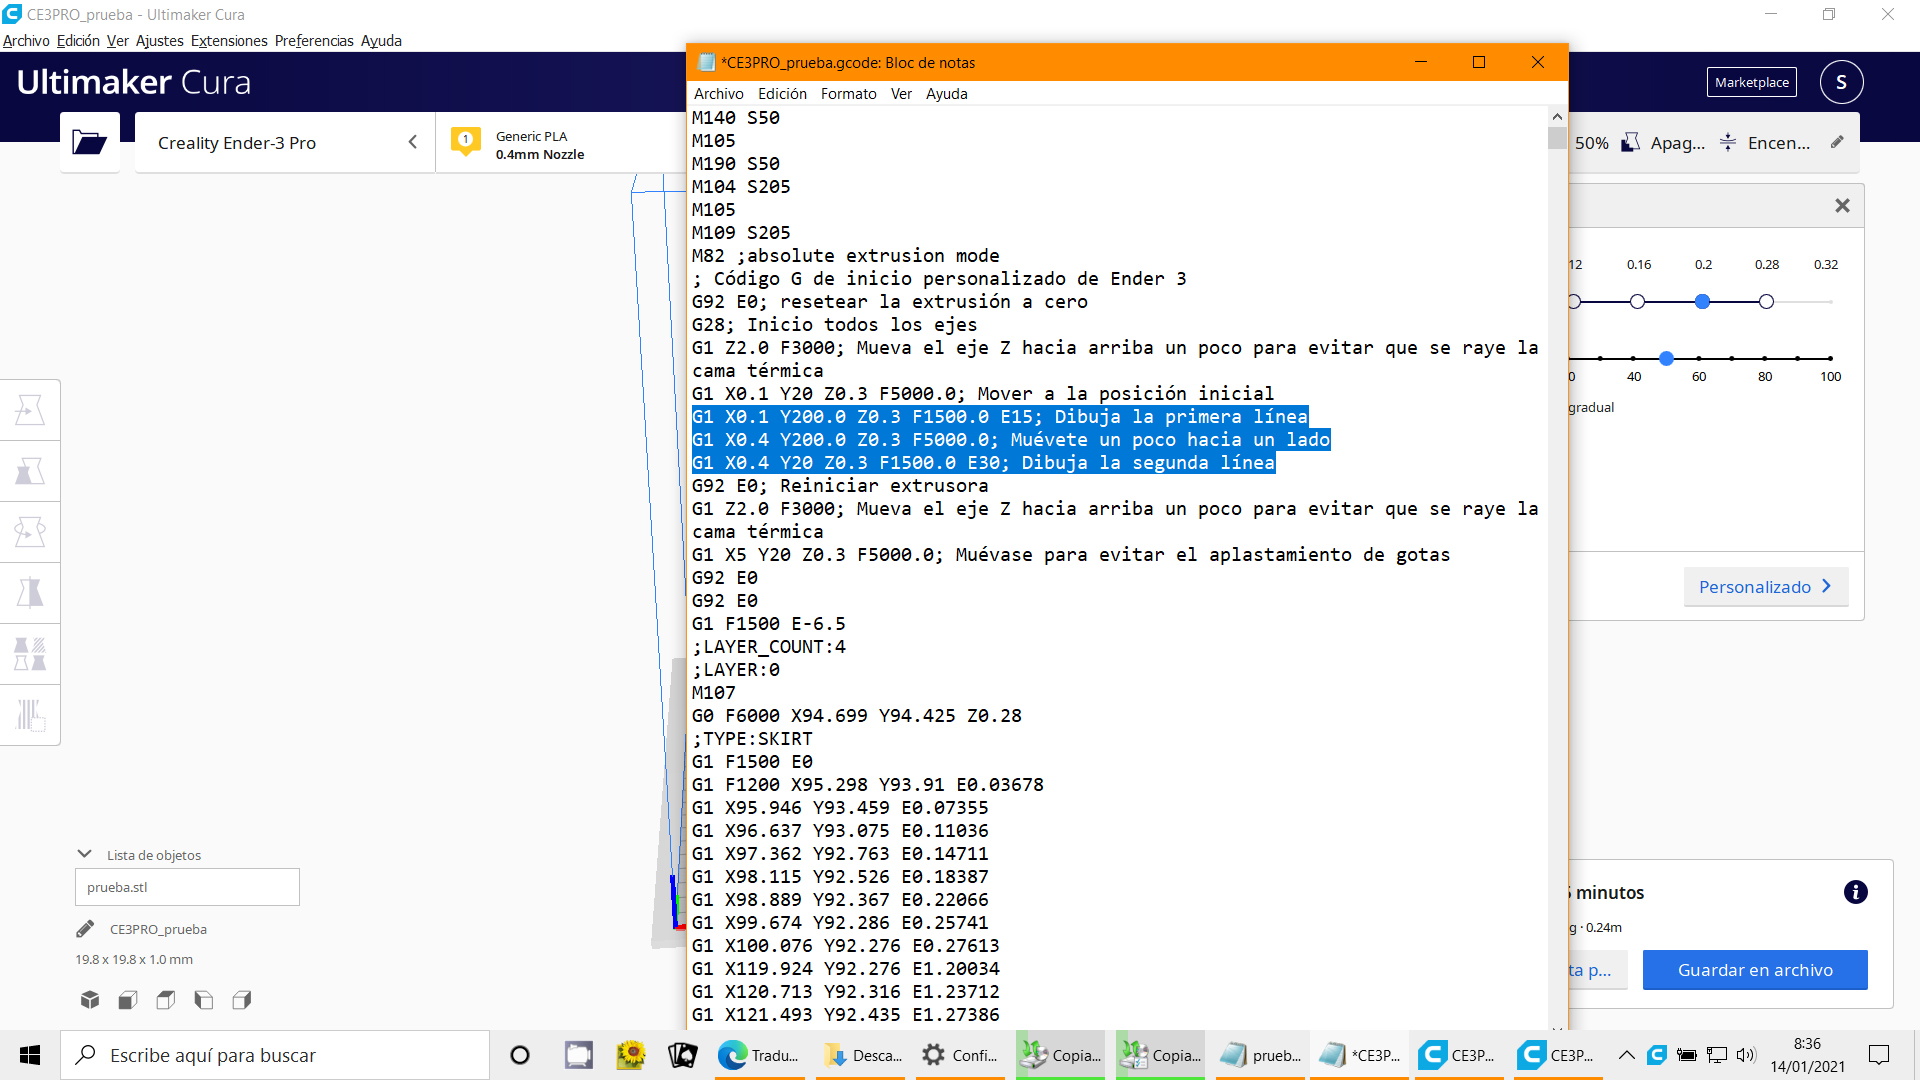Select the Per Model Settings tool
1920x1080 pixels.
tap(30, 654)
